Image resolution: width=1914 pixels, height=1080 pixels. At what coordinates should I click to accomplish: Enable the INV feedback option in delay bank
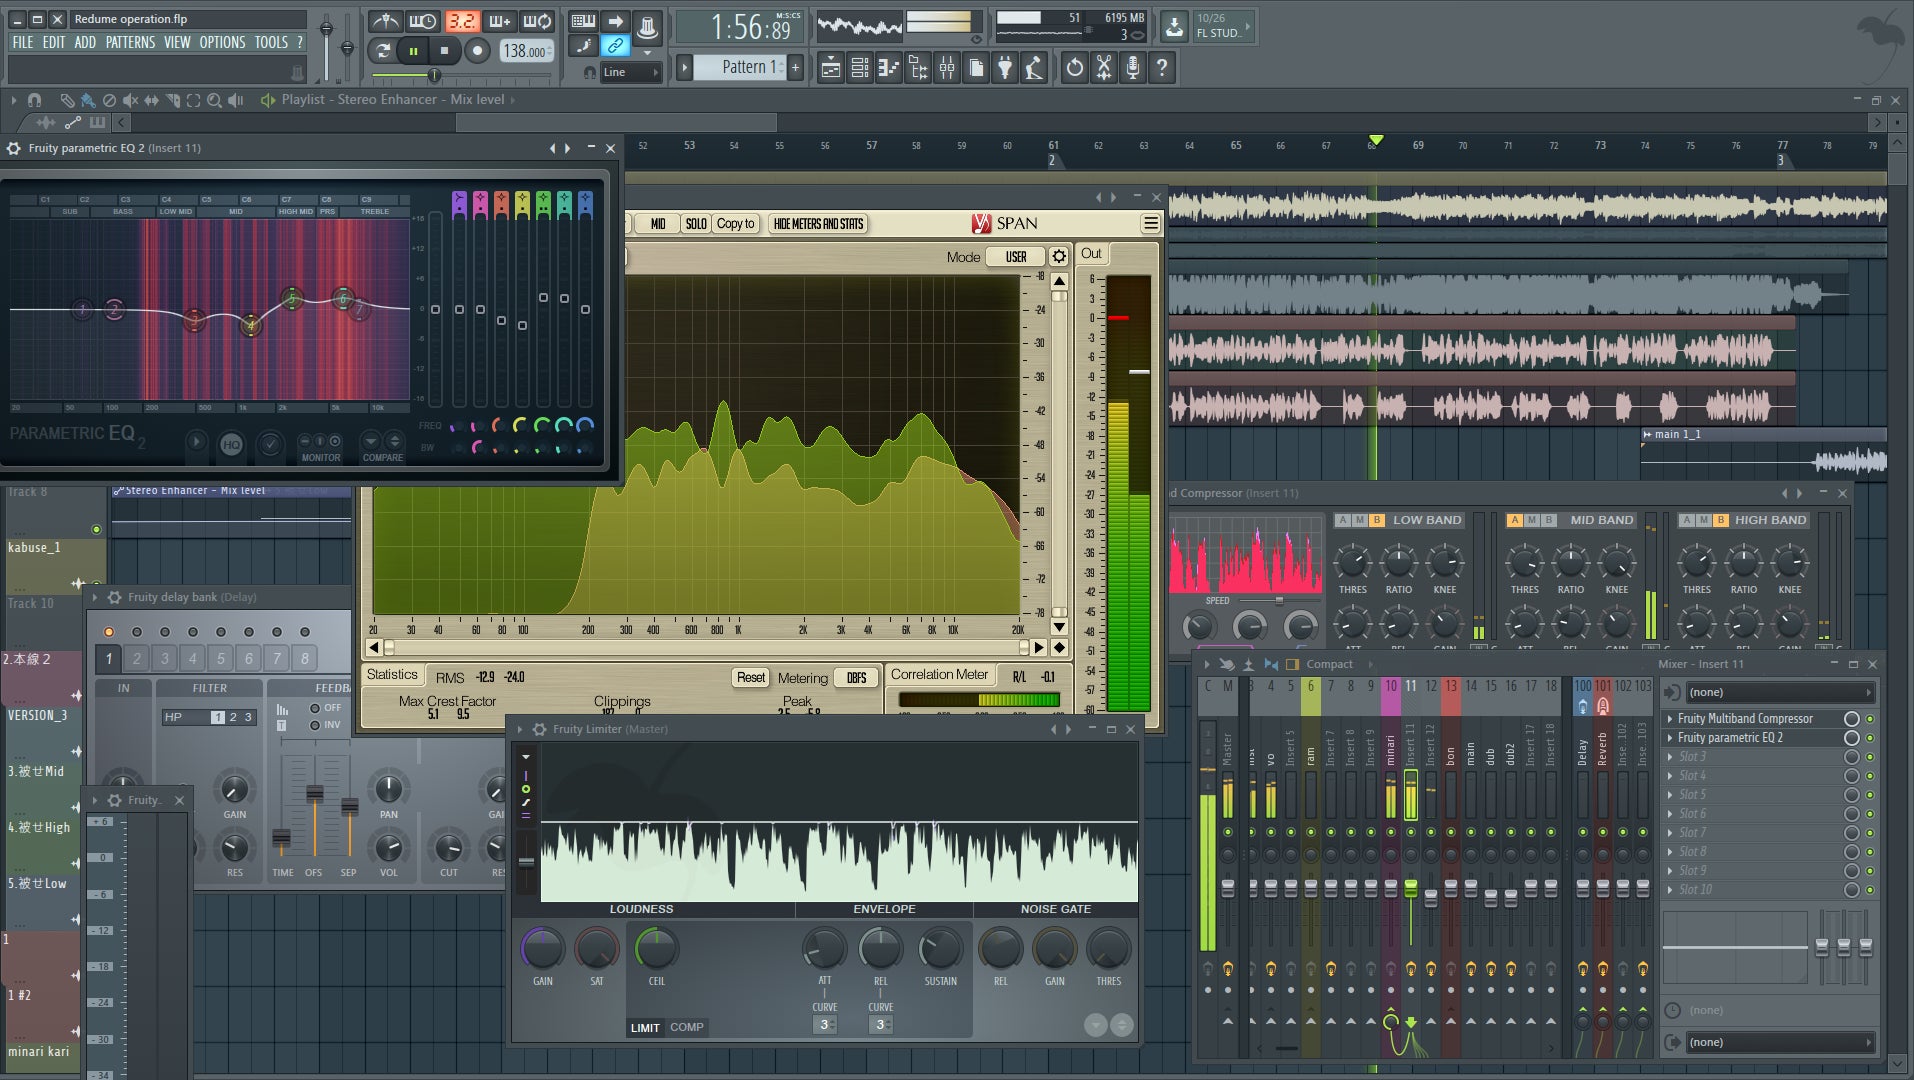click(x=315, y=725)
